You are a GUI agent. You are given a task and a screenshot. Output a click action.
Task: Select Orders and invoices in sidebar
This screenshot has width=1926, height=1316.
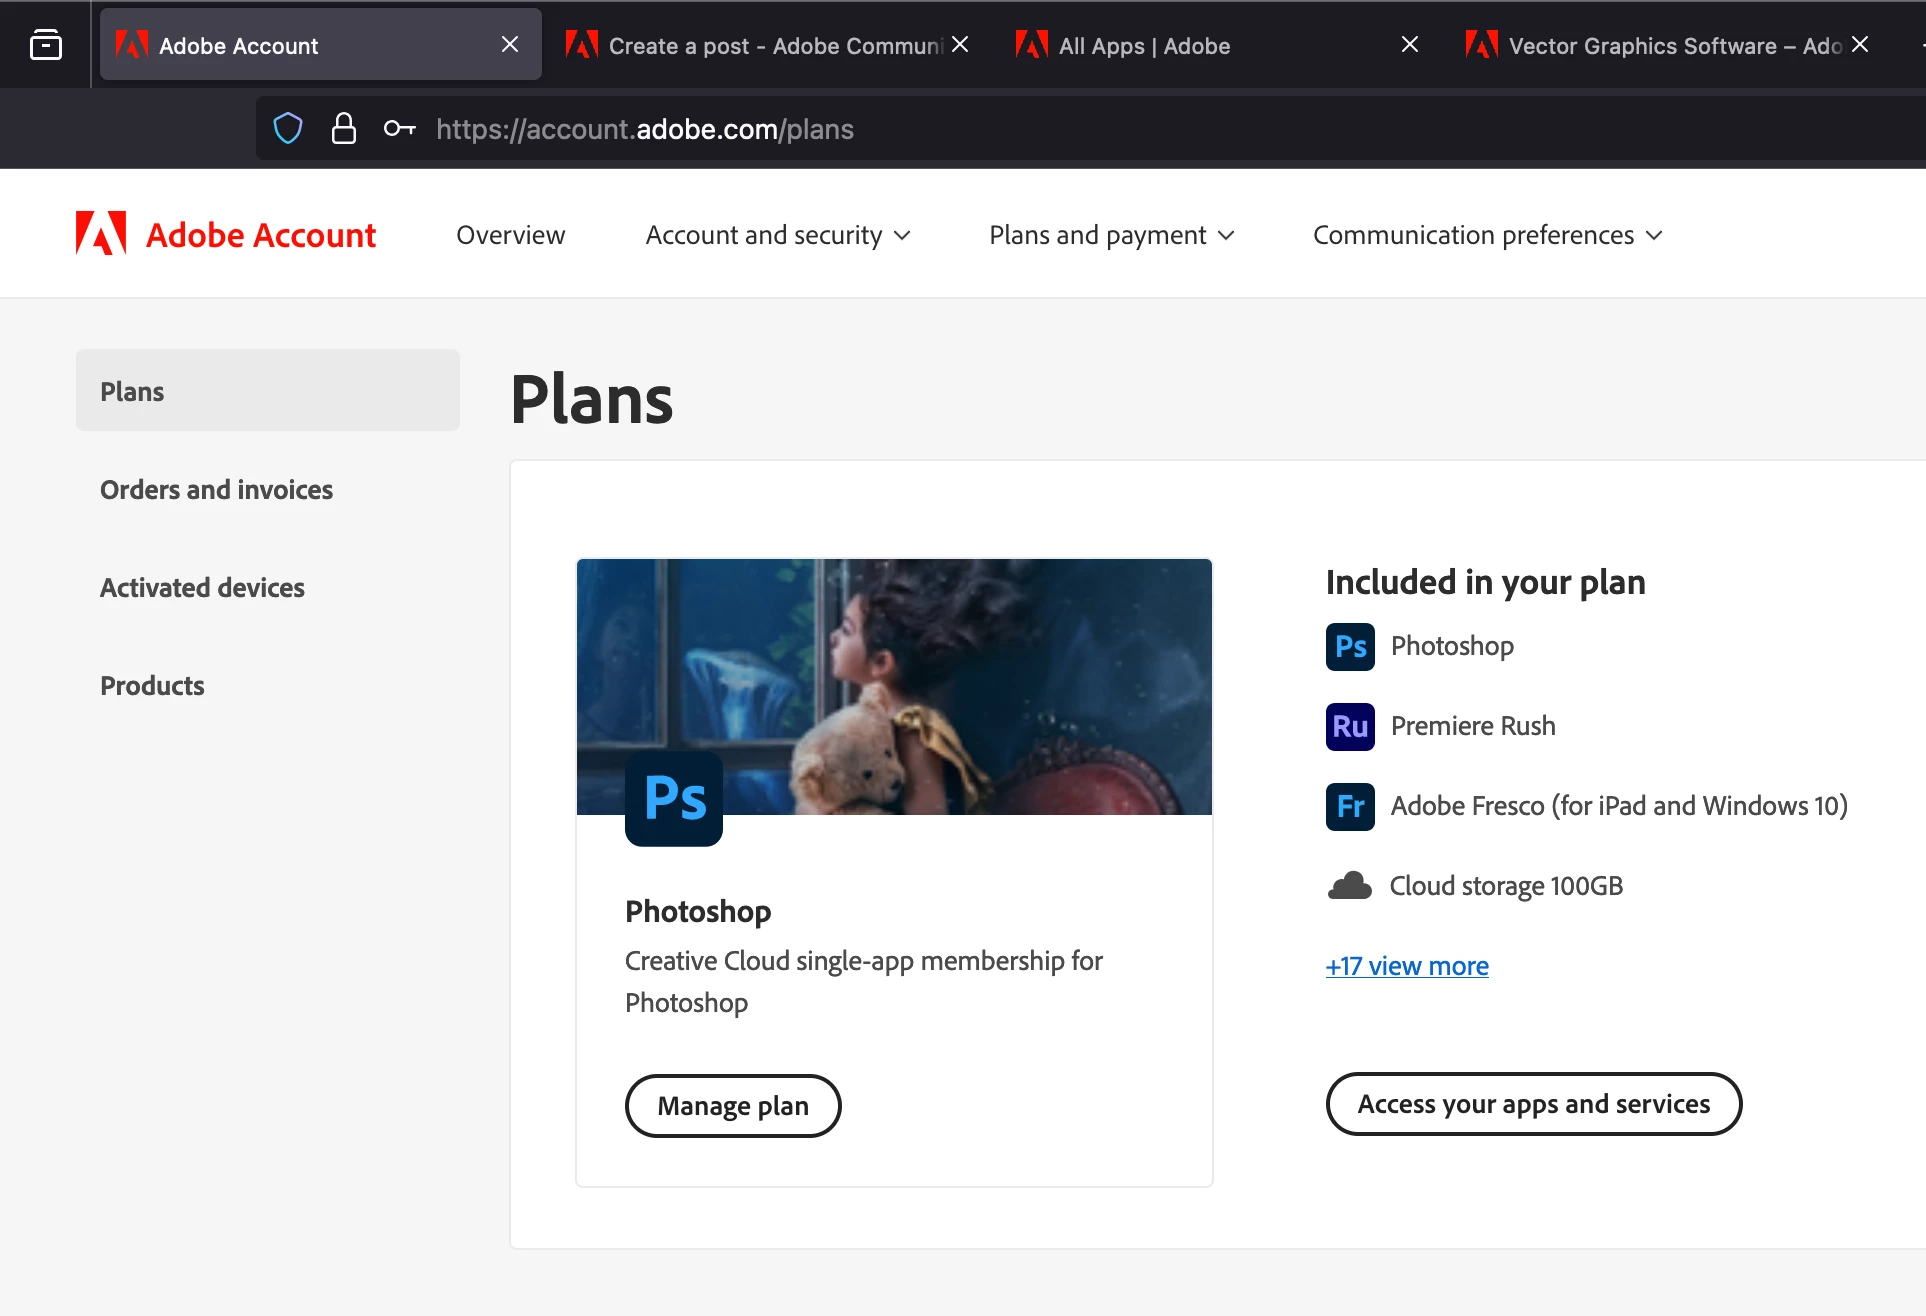pos(216,490)
